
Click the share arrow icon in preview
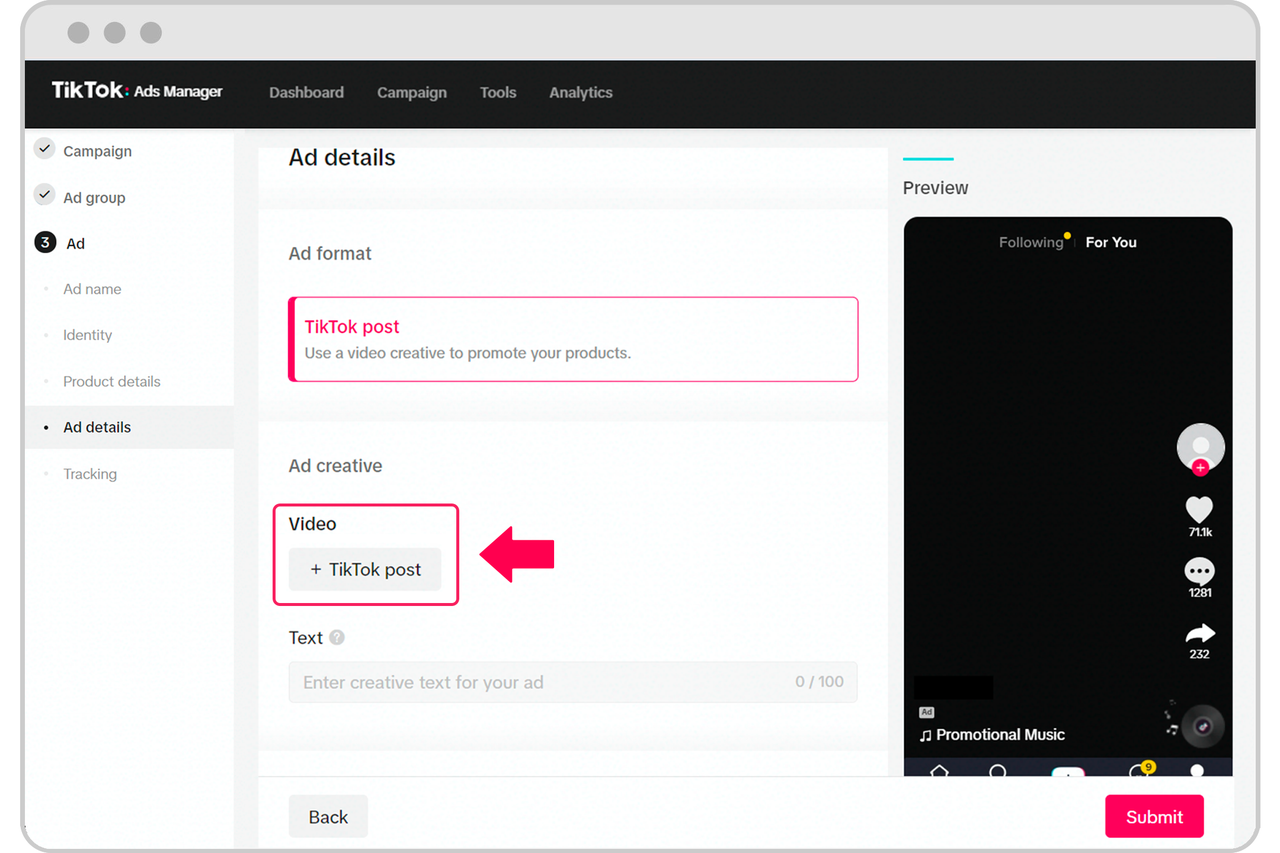coord(1200,633)
